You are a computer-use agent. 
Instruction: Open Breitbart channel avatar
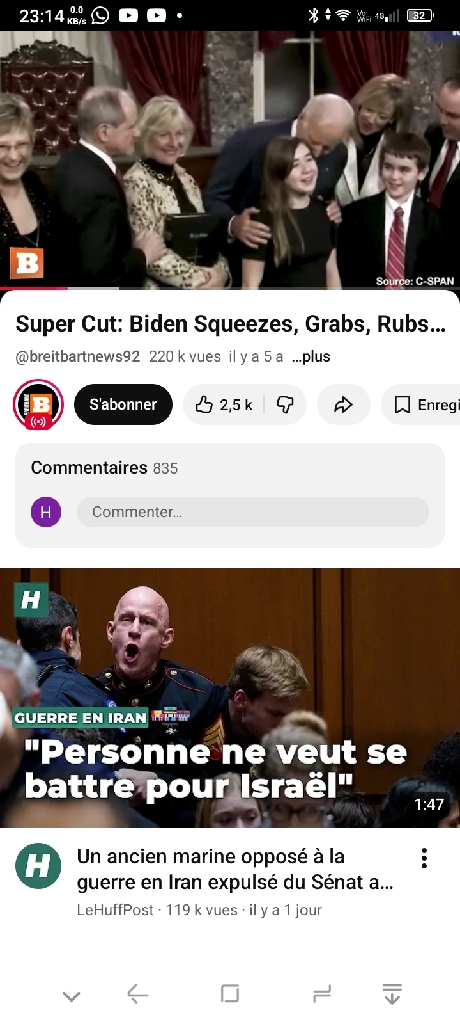coord(38,405)
